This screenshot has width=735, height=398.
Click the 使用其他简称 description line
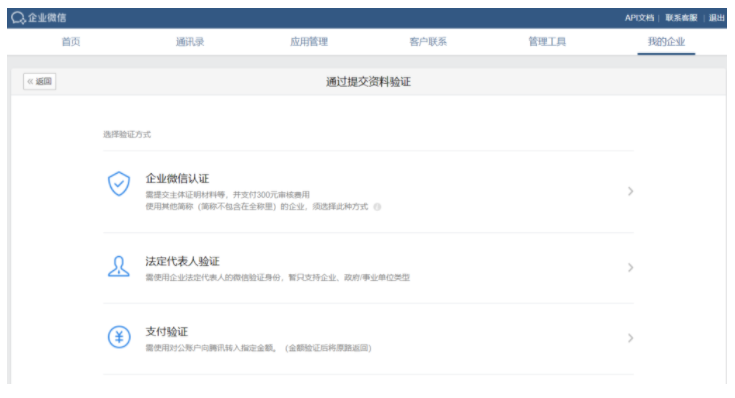(x=256, y=207)
